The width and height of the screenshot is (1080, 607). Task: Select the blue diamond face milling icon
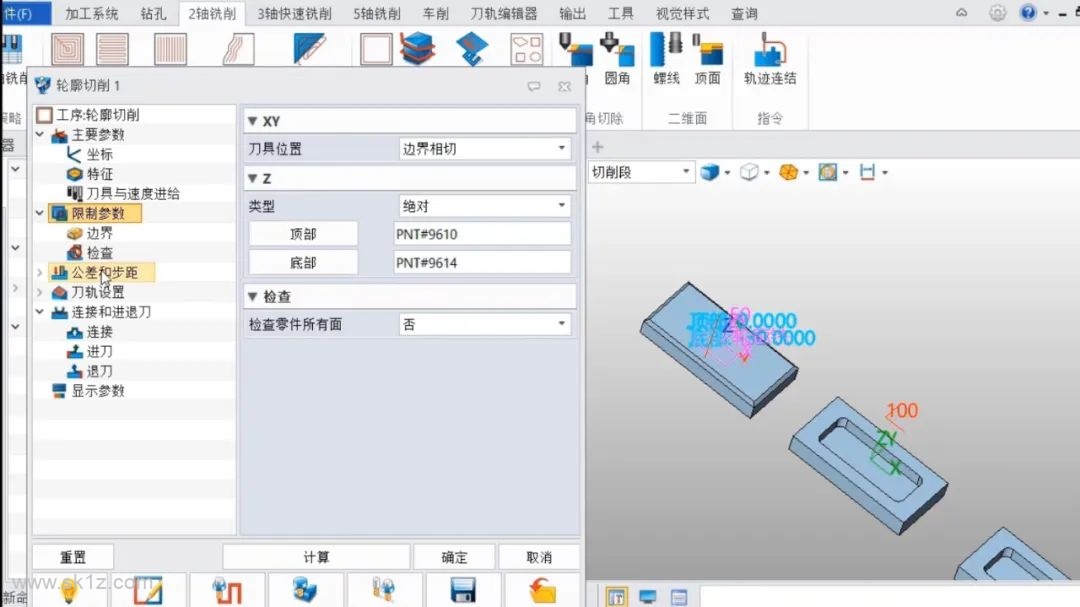tap(472, 50)
